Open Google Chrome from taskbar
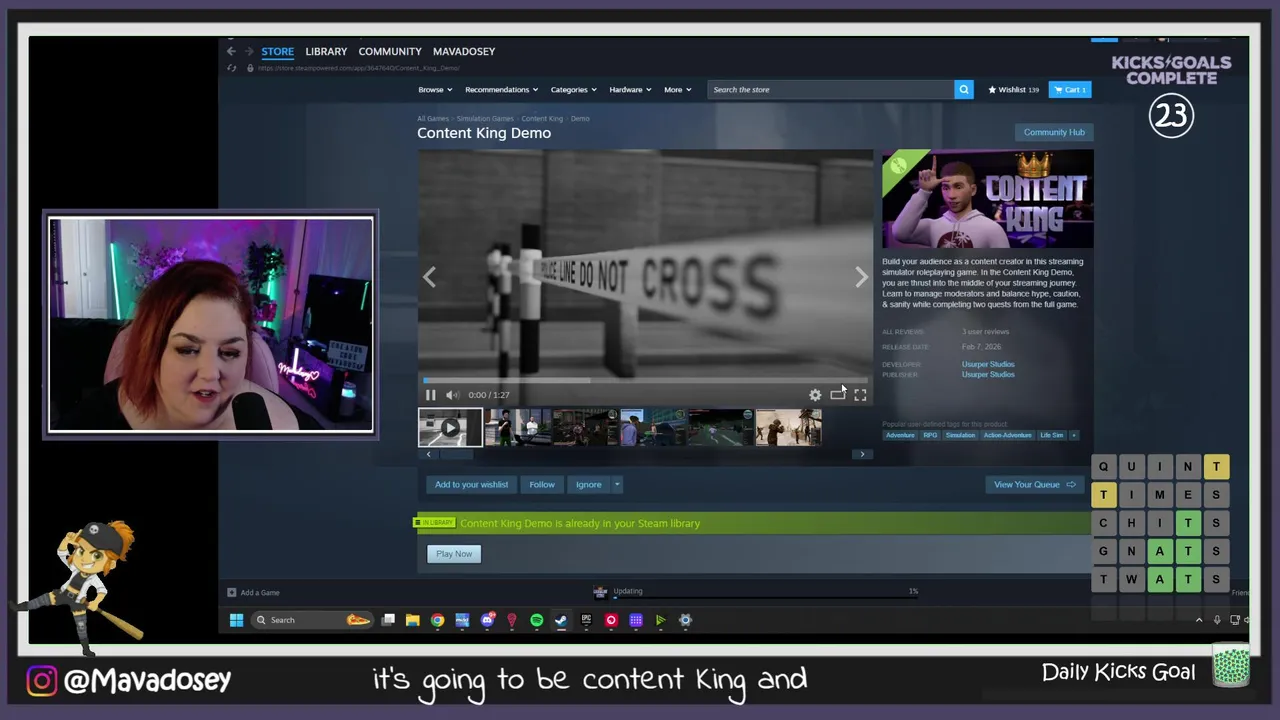 (x=437, y=620)
